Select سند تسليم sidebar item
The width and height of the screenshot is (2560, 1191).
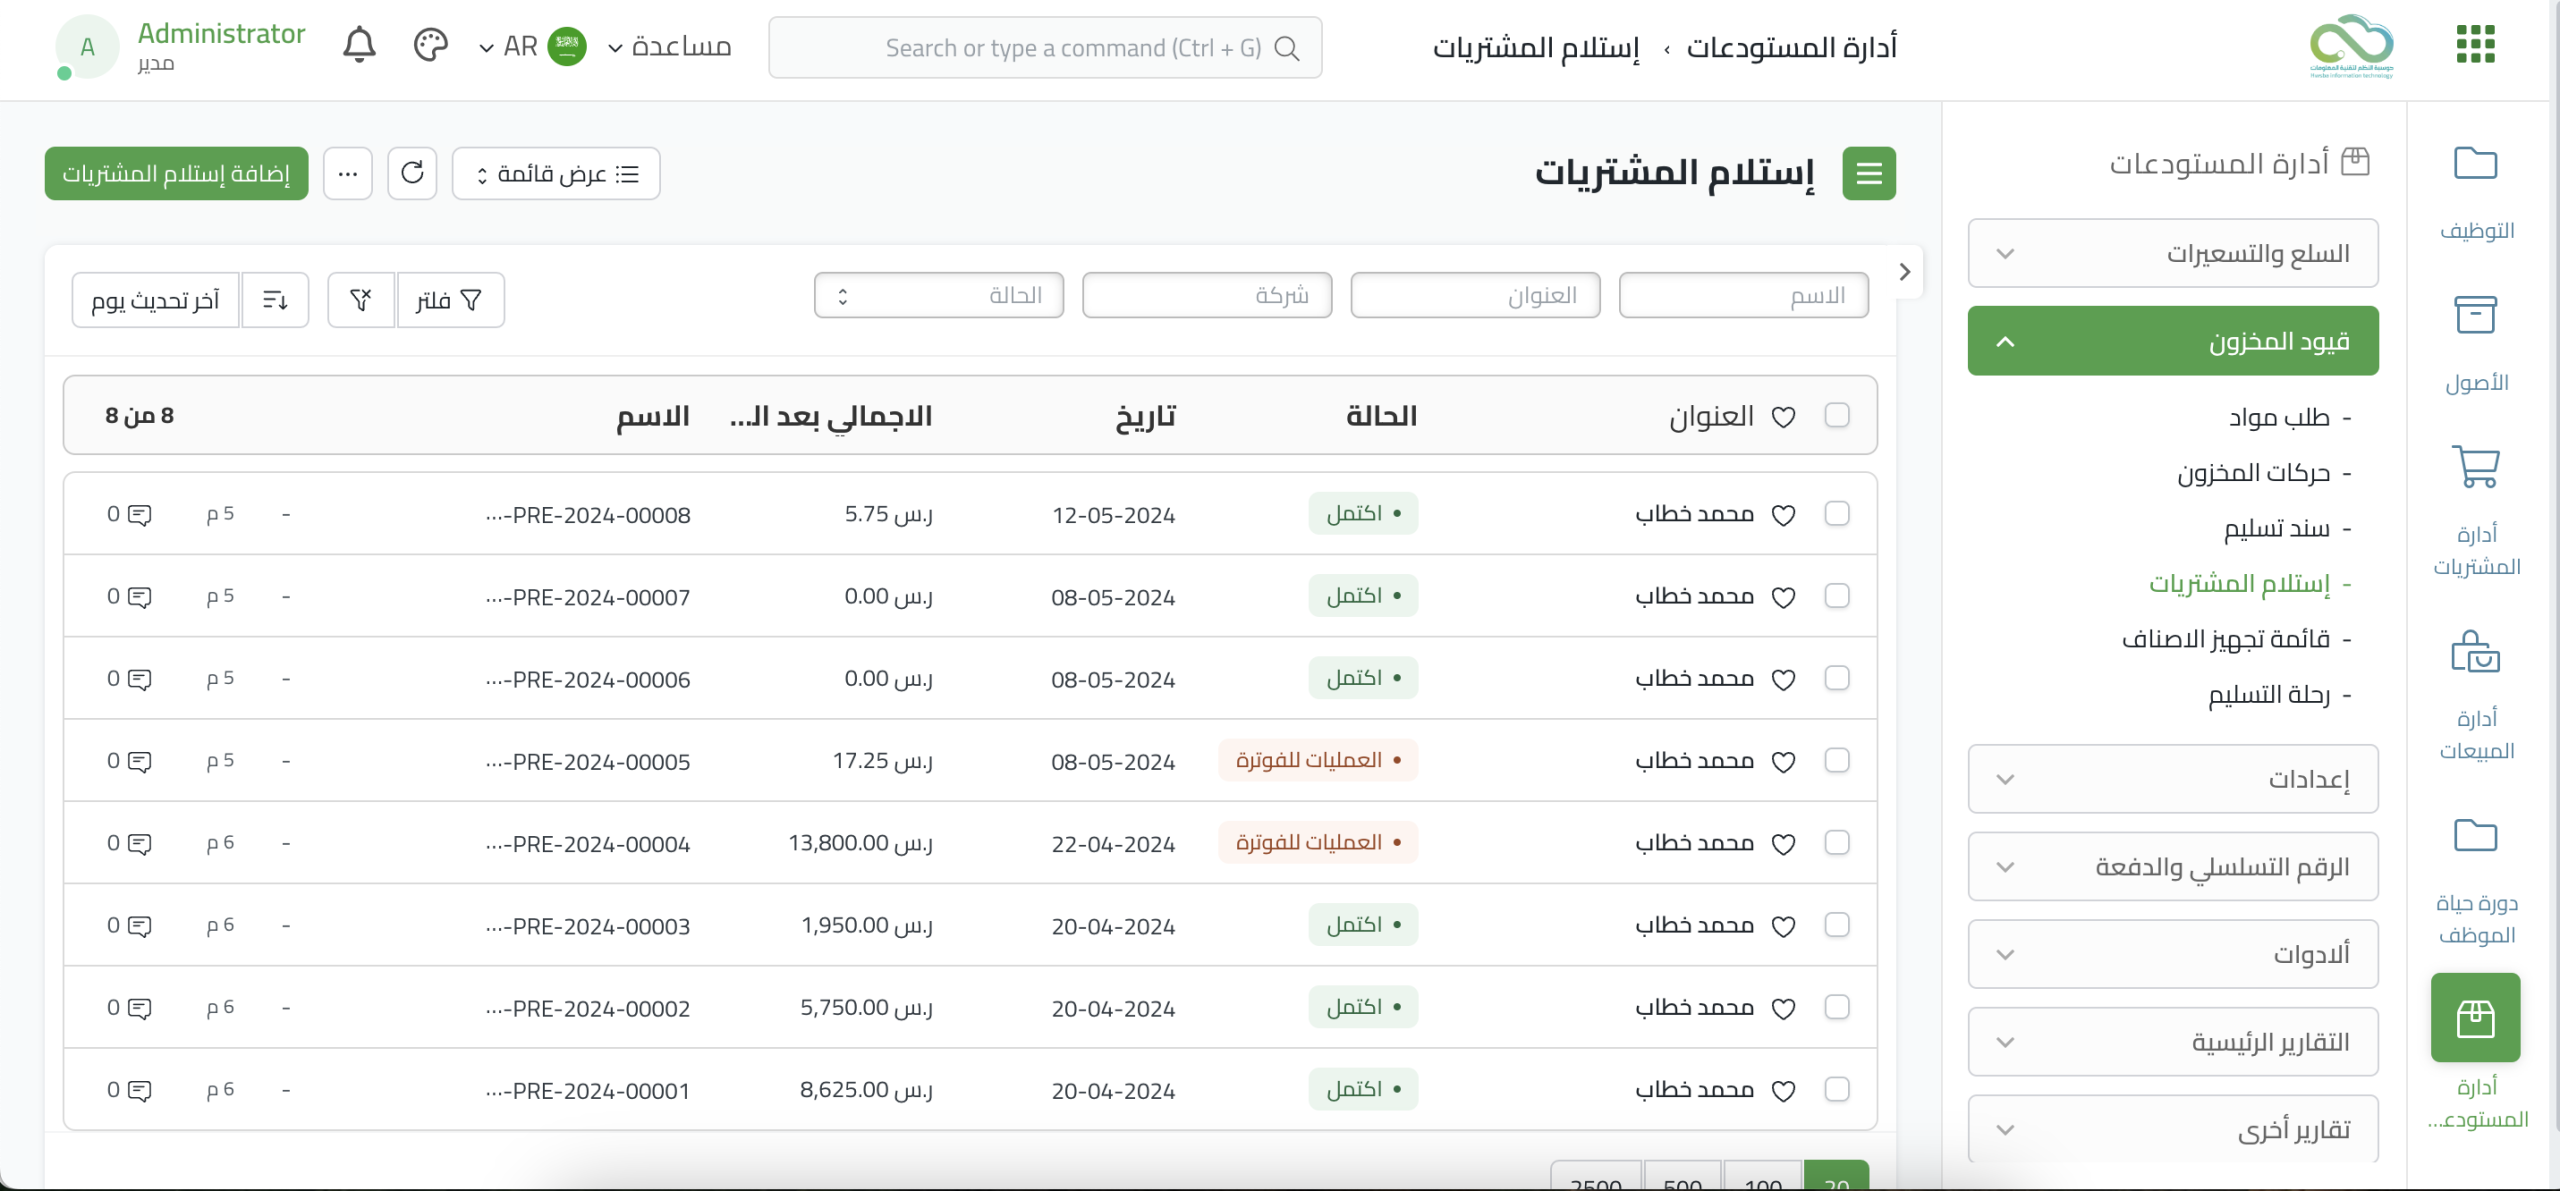point(2276,529)
